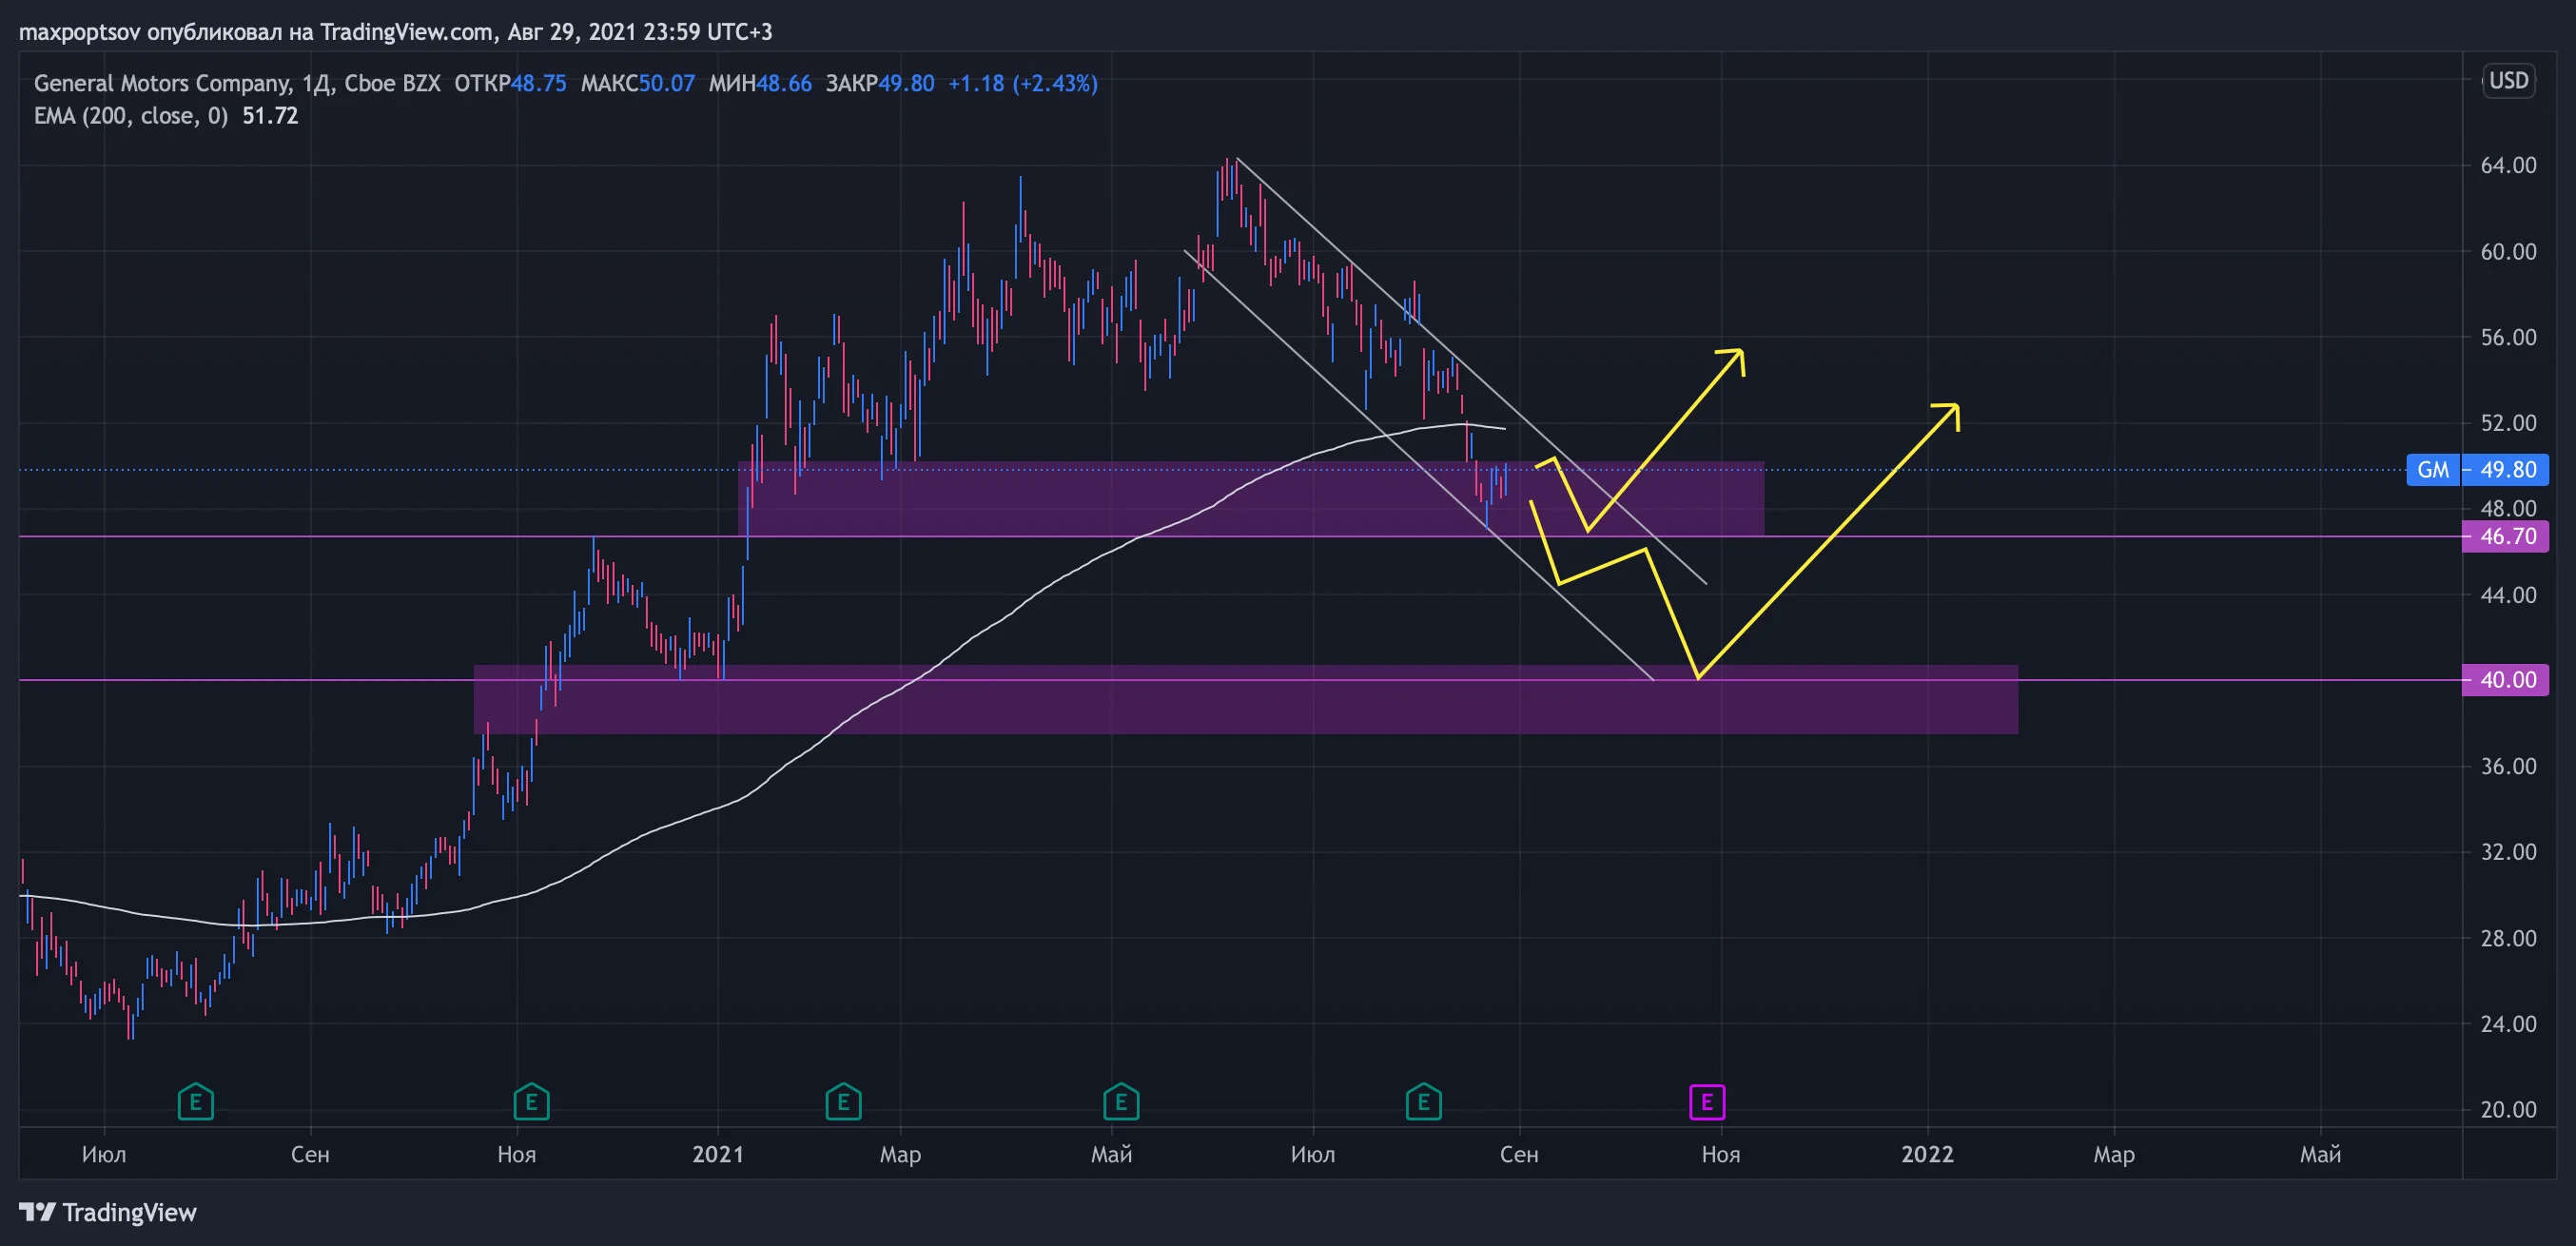This screenshot has width=2576, height=1246.
Task: Click the TradingView logo
Action: click(108, 1213)
